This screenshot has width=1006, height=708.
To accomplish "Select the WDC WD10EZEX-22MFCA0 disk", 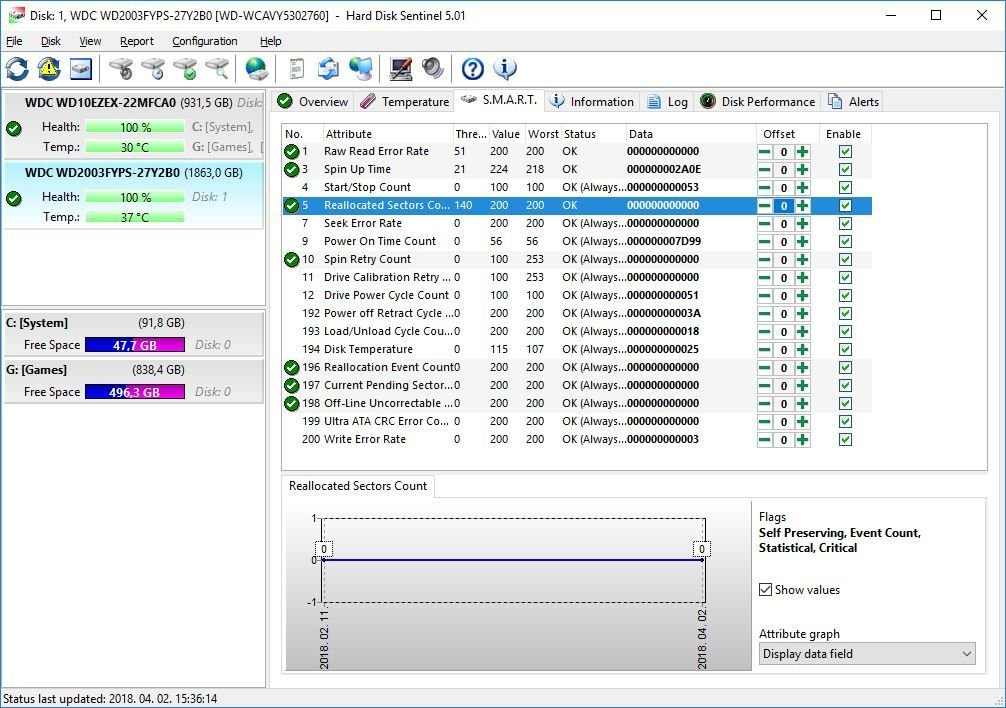I will point(100,102).
